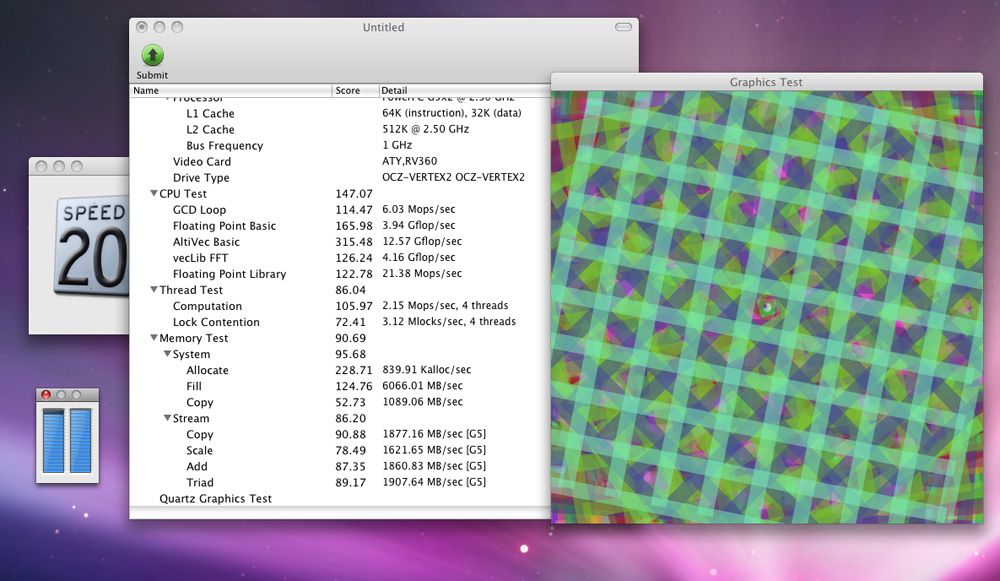Collapse the Thread Test group
Screen dimensions: 1000x581
click(154, 290)
